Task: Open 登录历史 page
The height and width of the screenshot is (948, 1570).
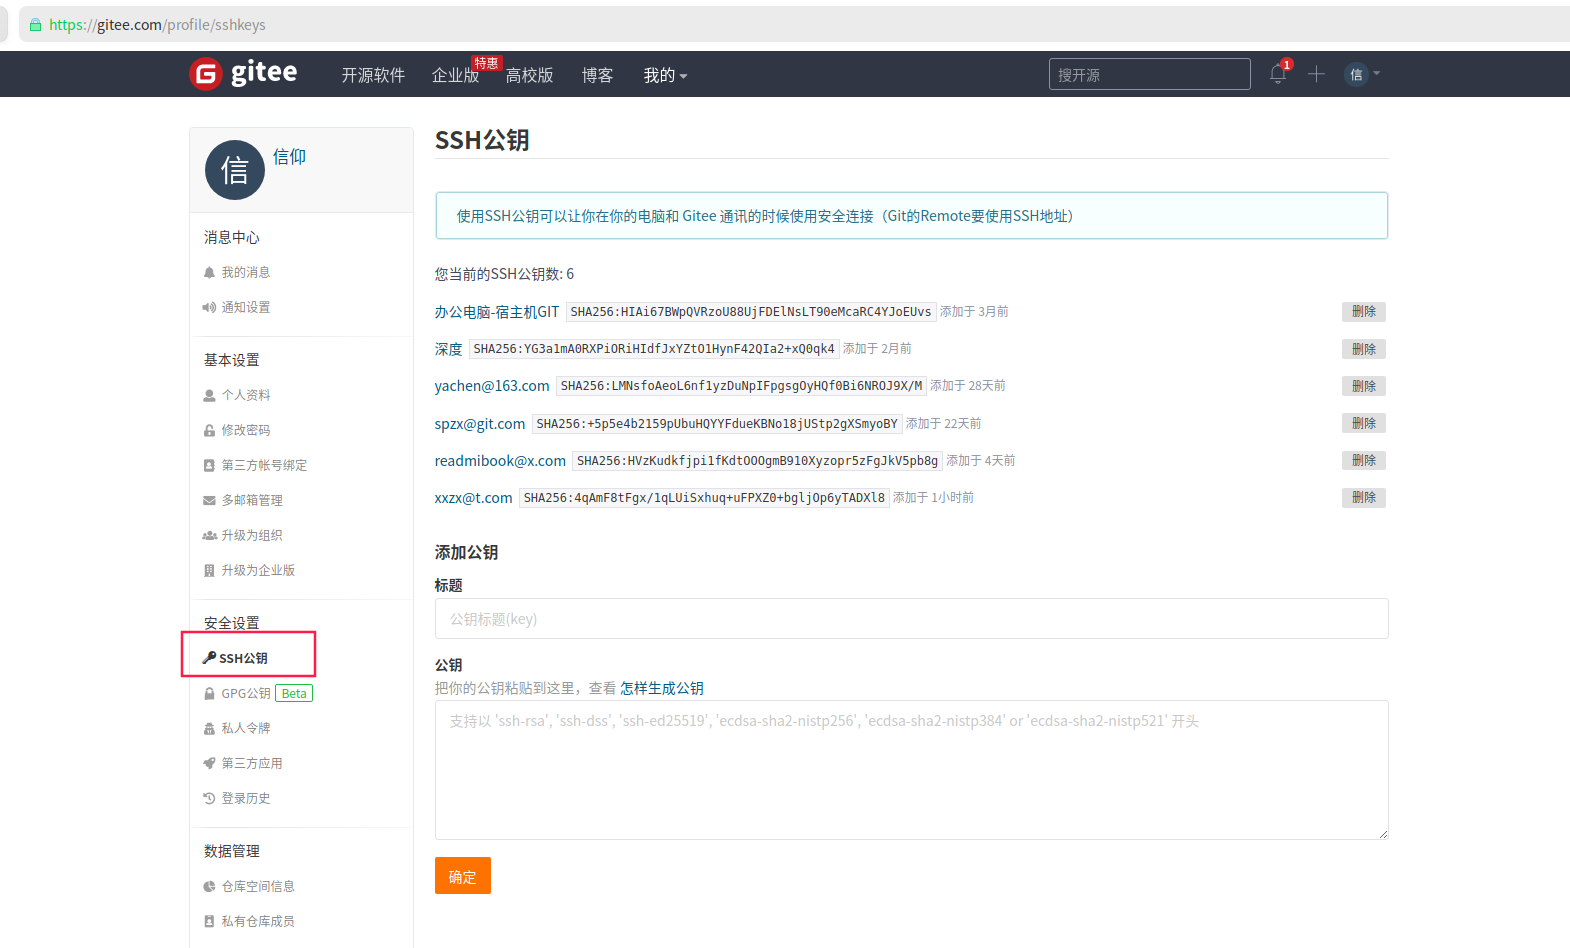Action: pos(246,798)
